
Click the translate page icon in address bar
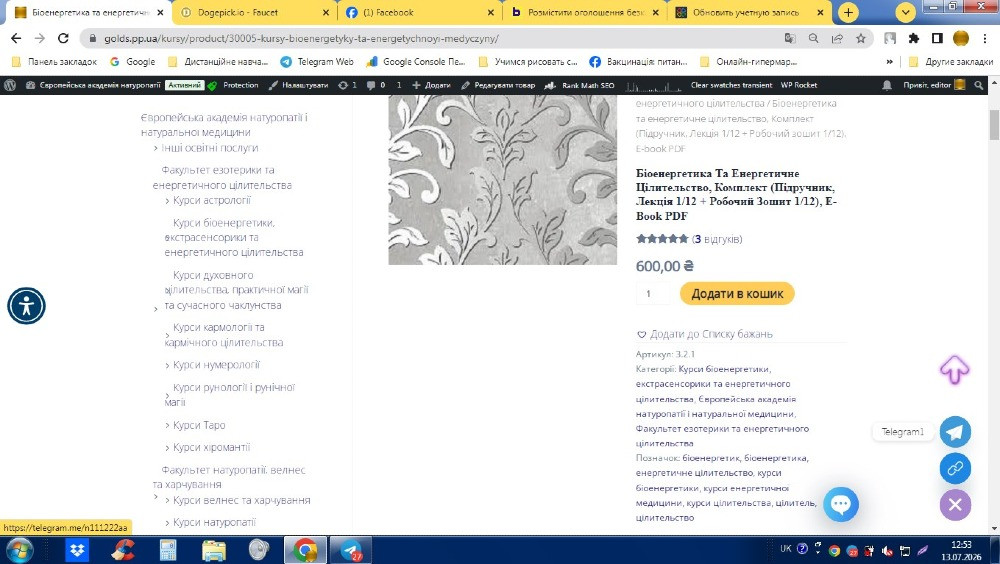coord(790,38)
